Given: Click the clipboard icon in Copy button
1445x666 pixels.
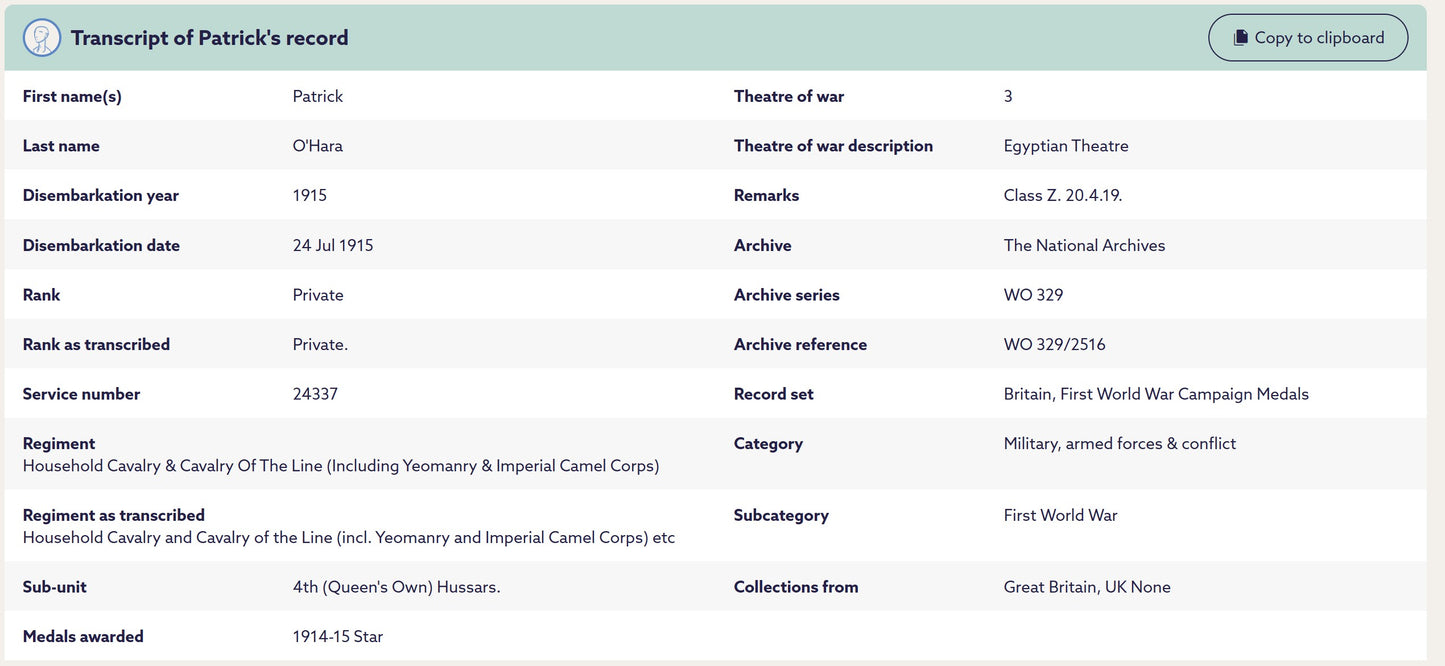Looking at the screenshot, I should [x=1240, y=38].
